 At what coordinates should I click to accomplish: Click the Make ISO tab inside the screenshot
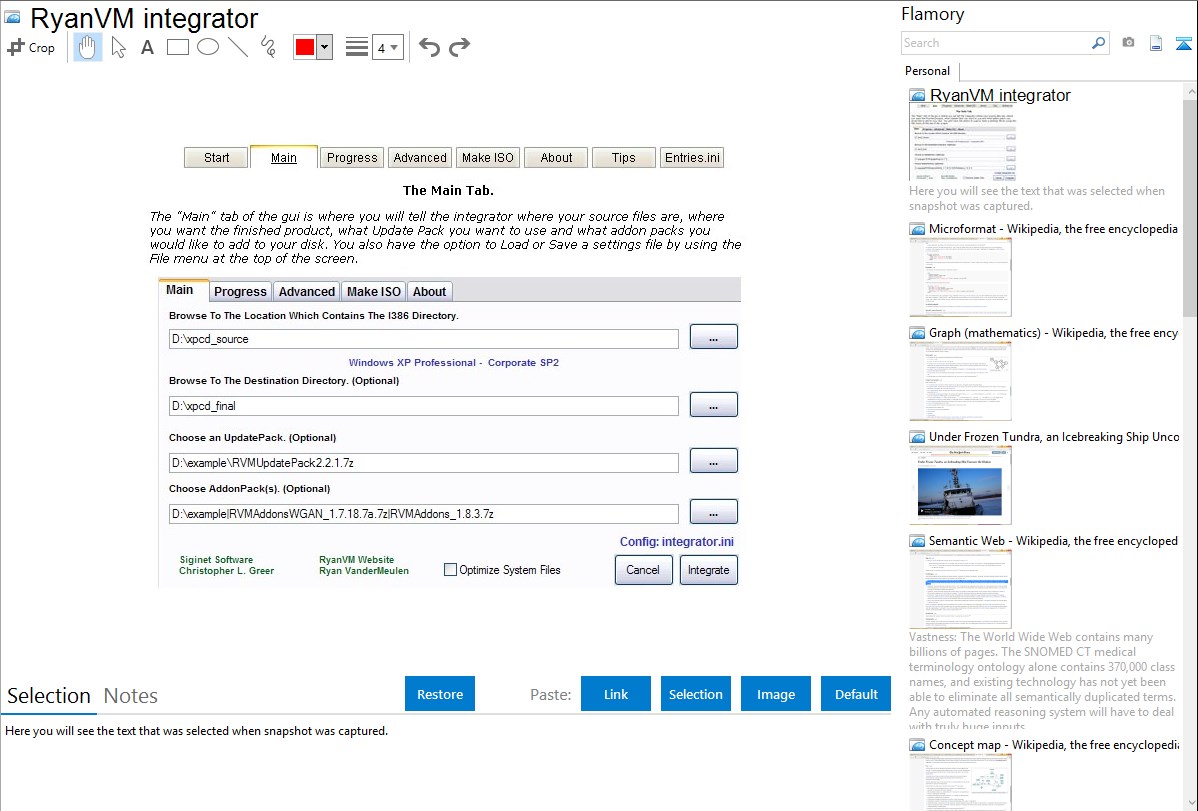point(374,291)
